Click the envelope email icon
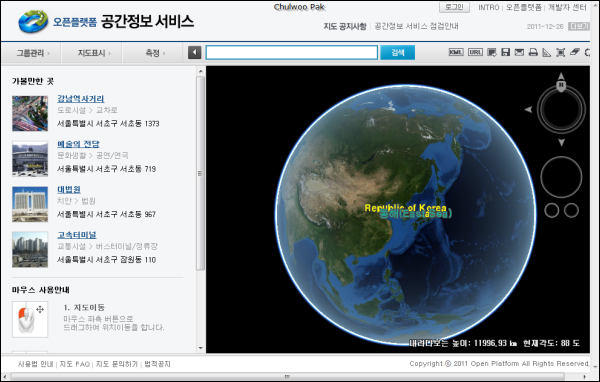 (519, 52)
